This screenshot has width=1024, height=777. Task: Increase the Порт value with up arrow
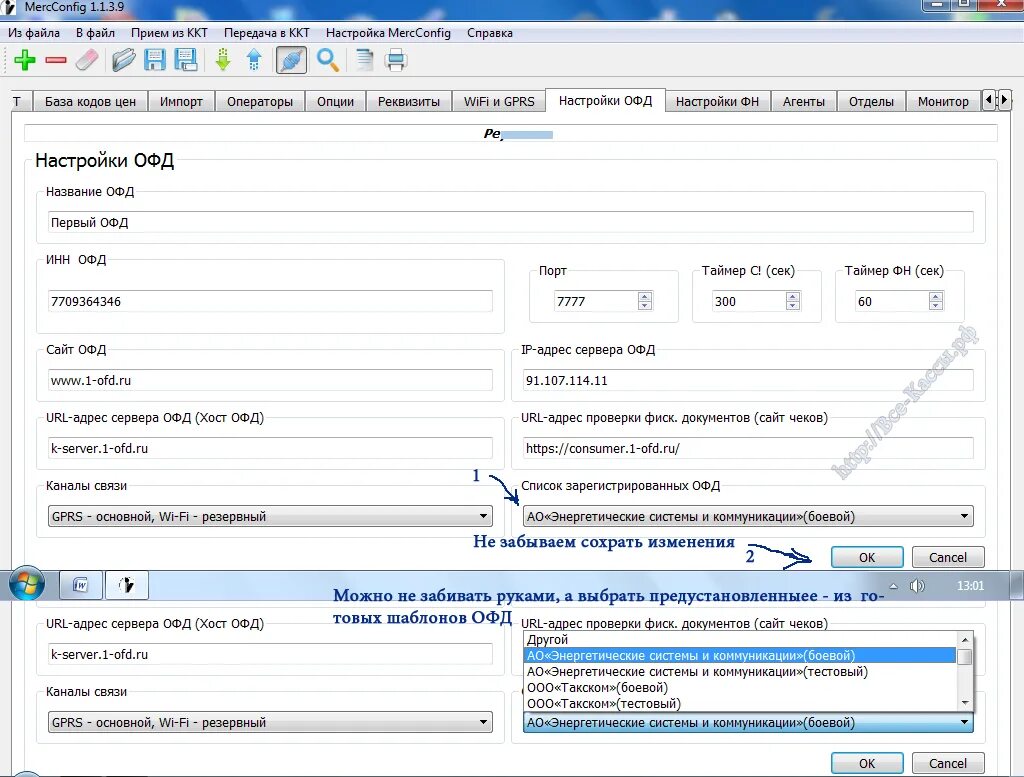[645, 296]
